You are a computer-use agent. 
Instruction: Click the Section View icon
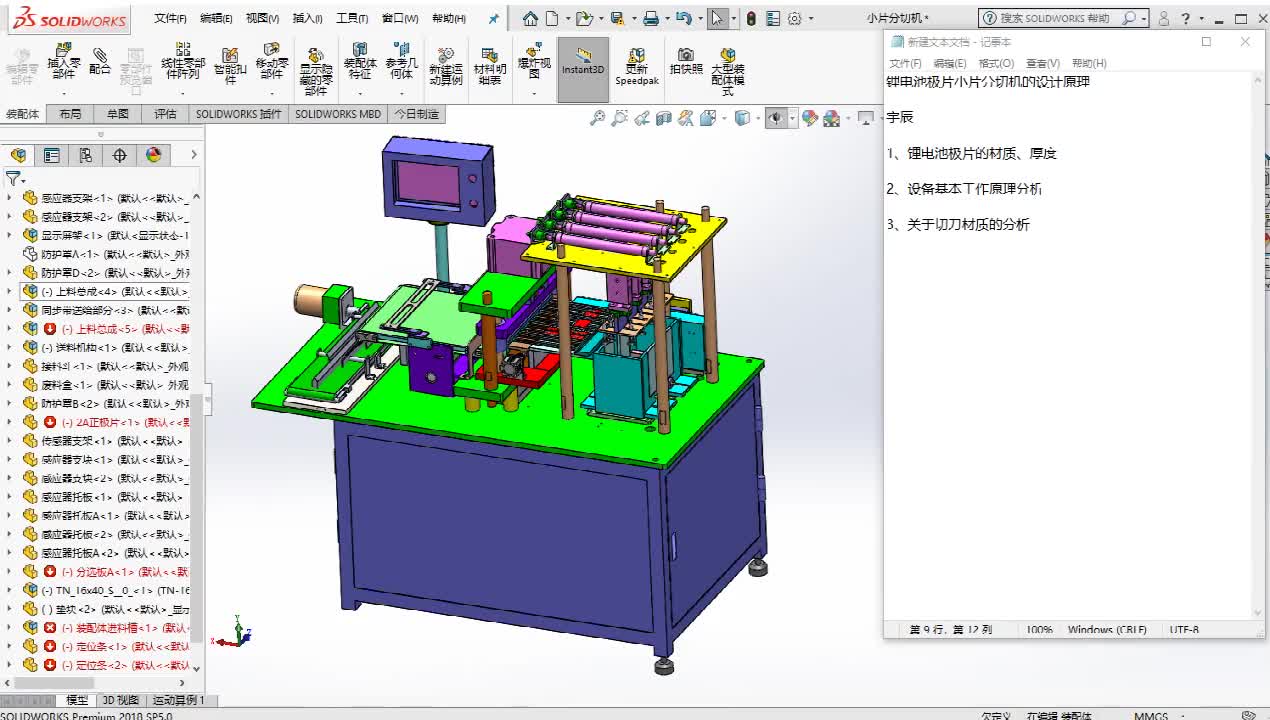663,118
